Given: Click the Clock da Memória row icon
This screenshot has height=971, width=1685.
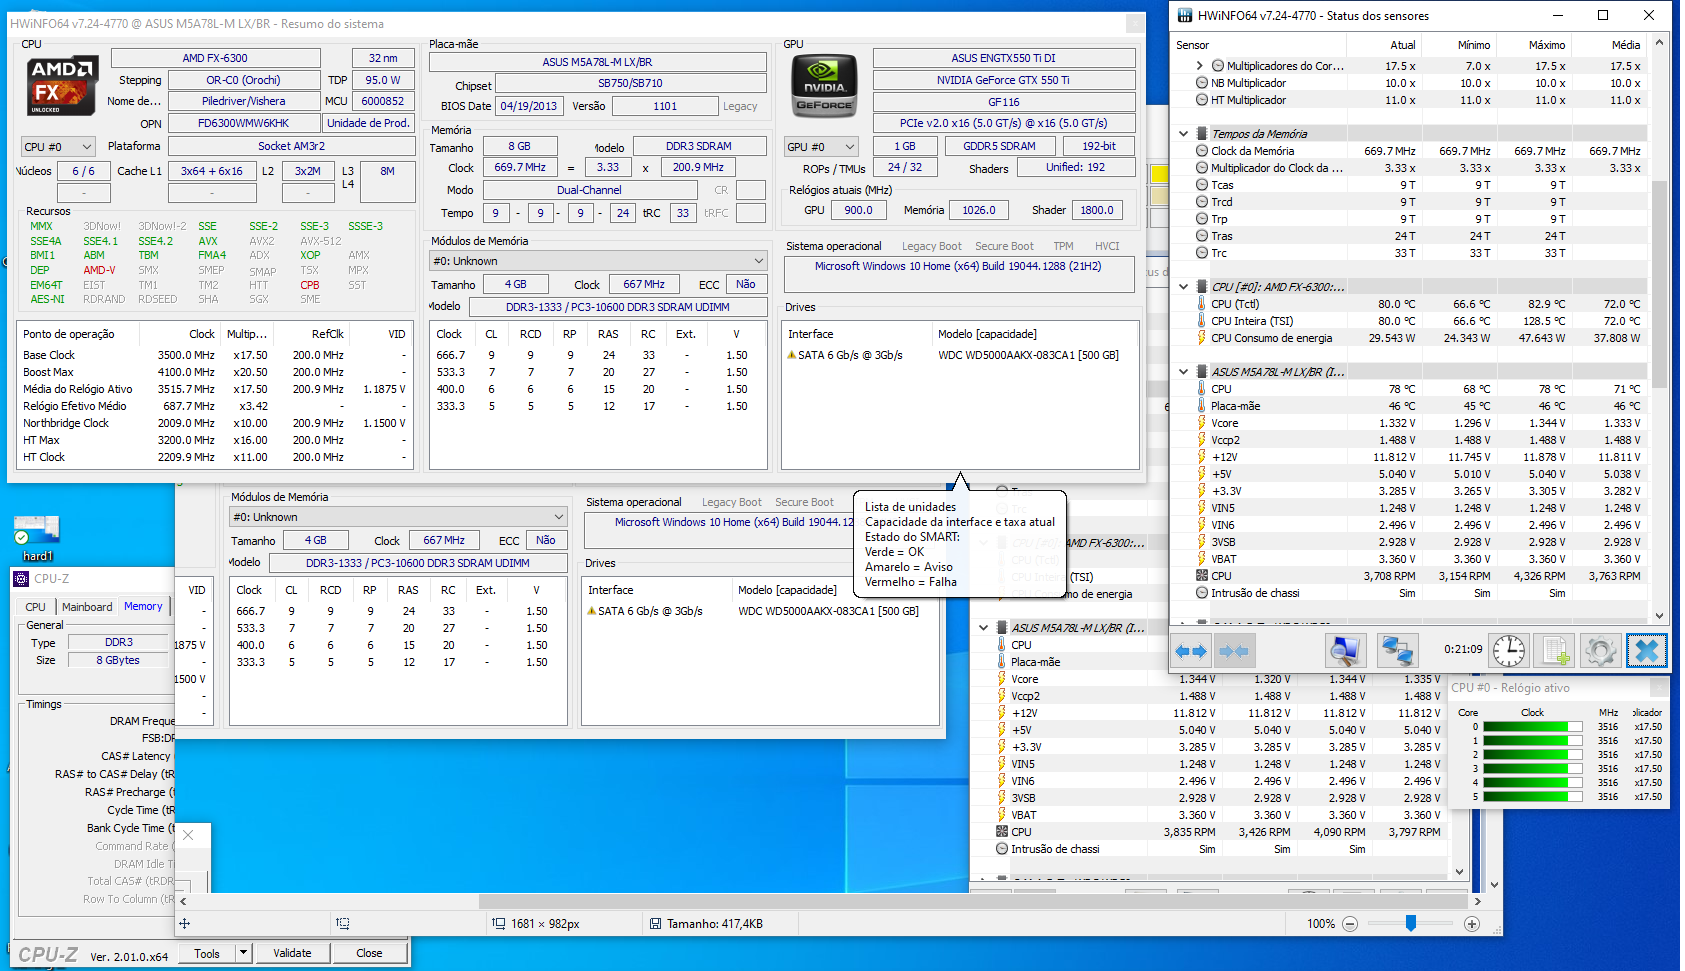Looking at the screenshot, I should click(1202, 151).
